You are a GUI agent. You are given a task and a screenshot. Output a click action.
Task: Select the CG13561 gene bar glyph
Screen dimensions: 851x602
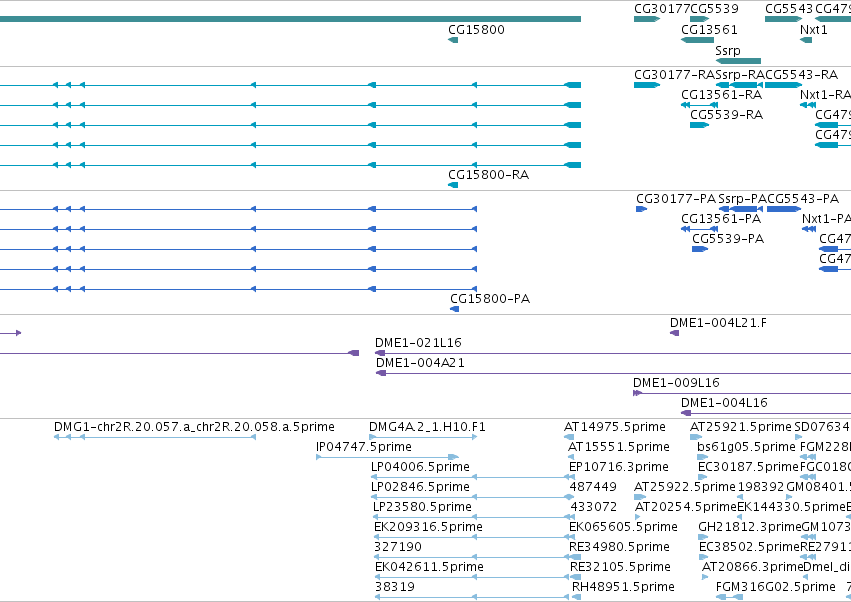coord(697,40)
